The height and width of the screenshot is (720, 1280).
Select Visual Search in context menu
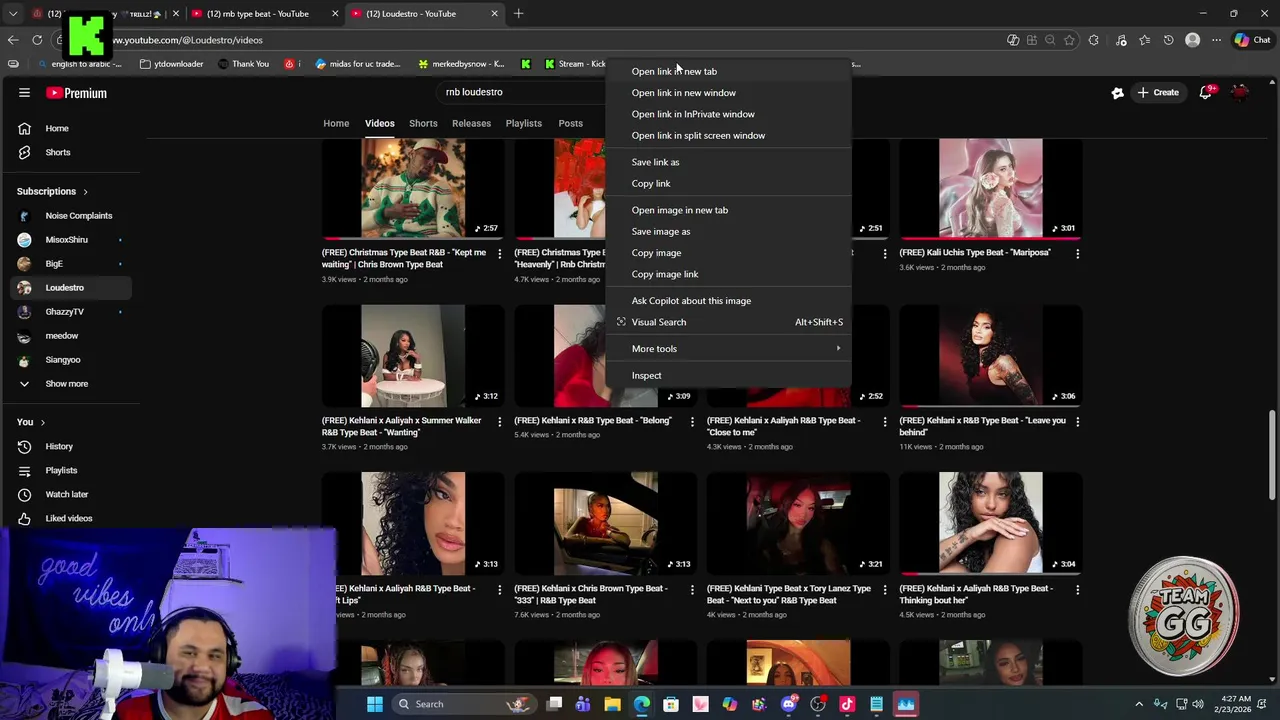tap(728, 322)
